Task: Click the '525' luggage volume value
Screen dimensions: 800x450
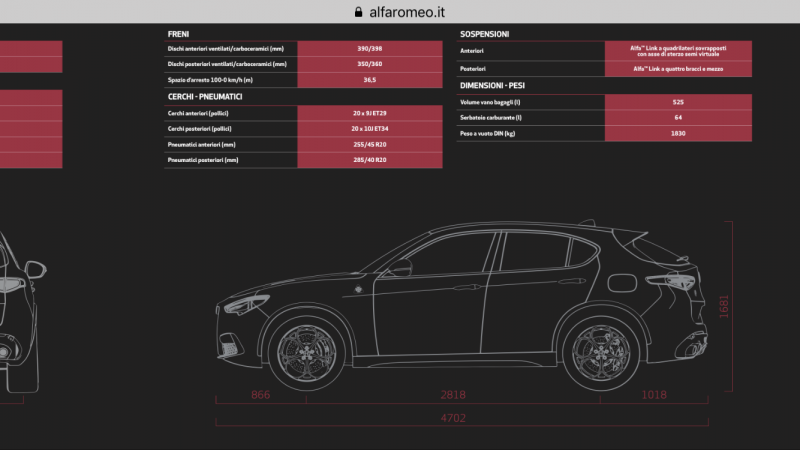Action: point(678,103)
